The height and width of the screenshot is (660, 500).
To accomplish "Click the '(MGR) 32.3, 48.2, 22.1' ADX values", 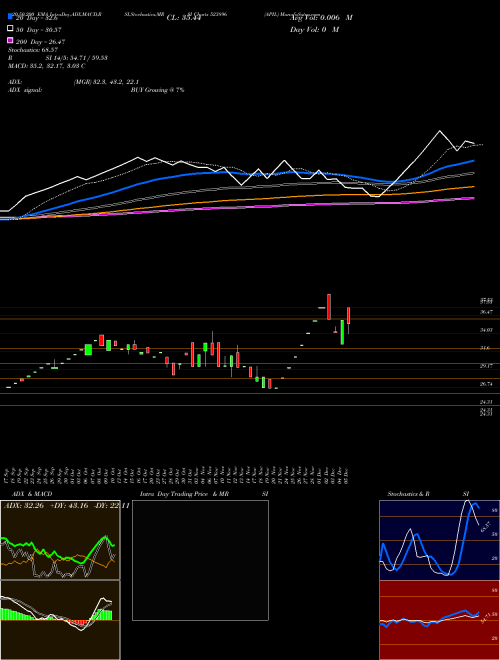I will click(x=106, y=82).
